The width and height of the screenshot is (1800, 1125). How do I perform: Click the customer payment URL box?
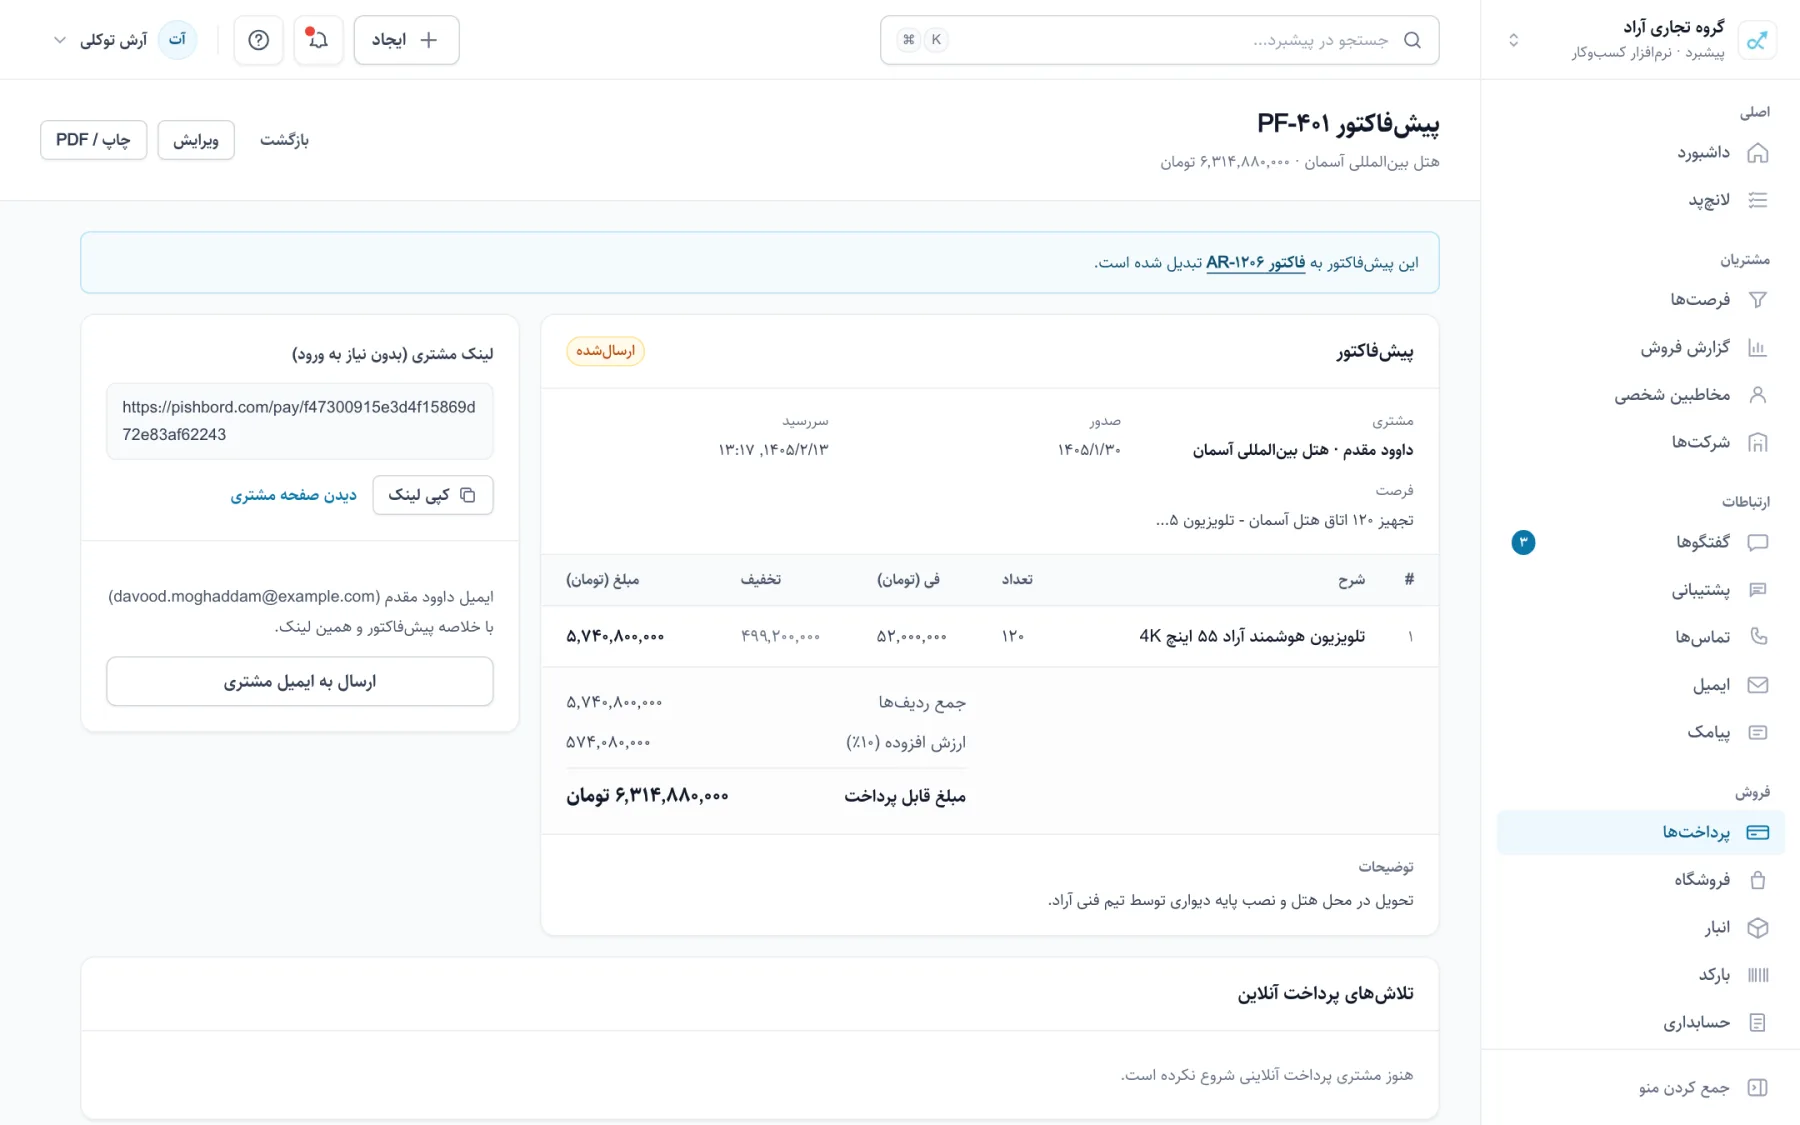(x=300, y=421)
